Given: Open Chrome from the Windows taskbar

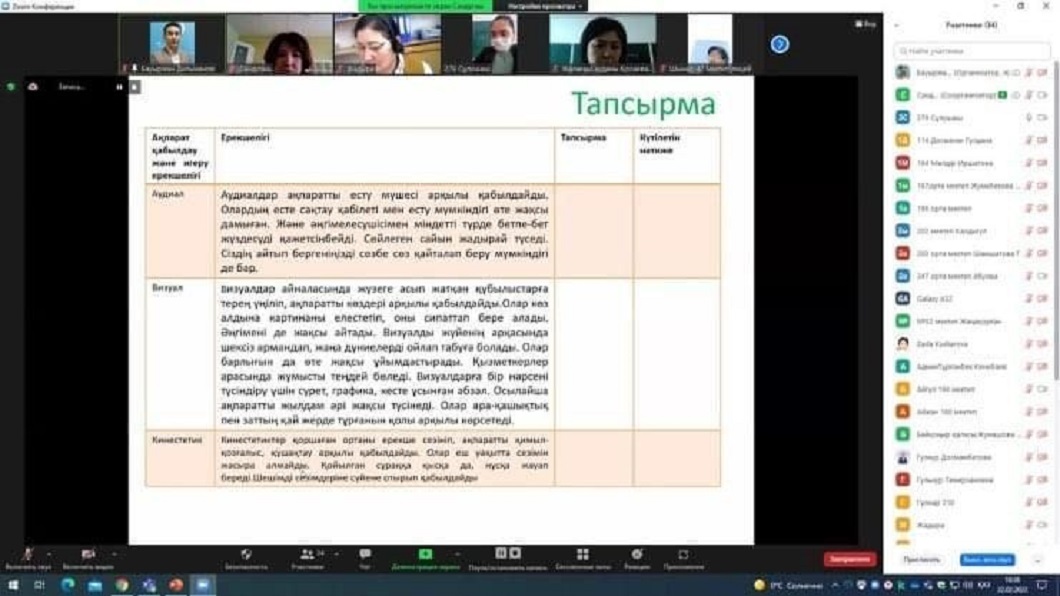Looking at the screenshot, I should pyautogui.click(x=122, y=585).
